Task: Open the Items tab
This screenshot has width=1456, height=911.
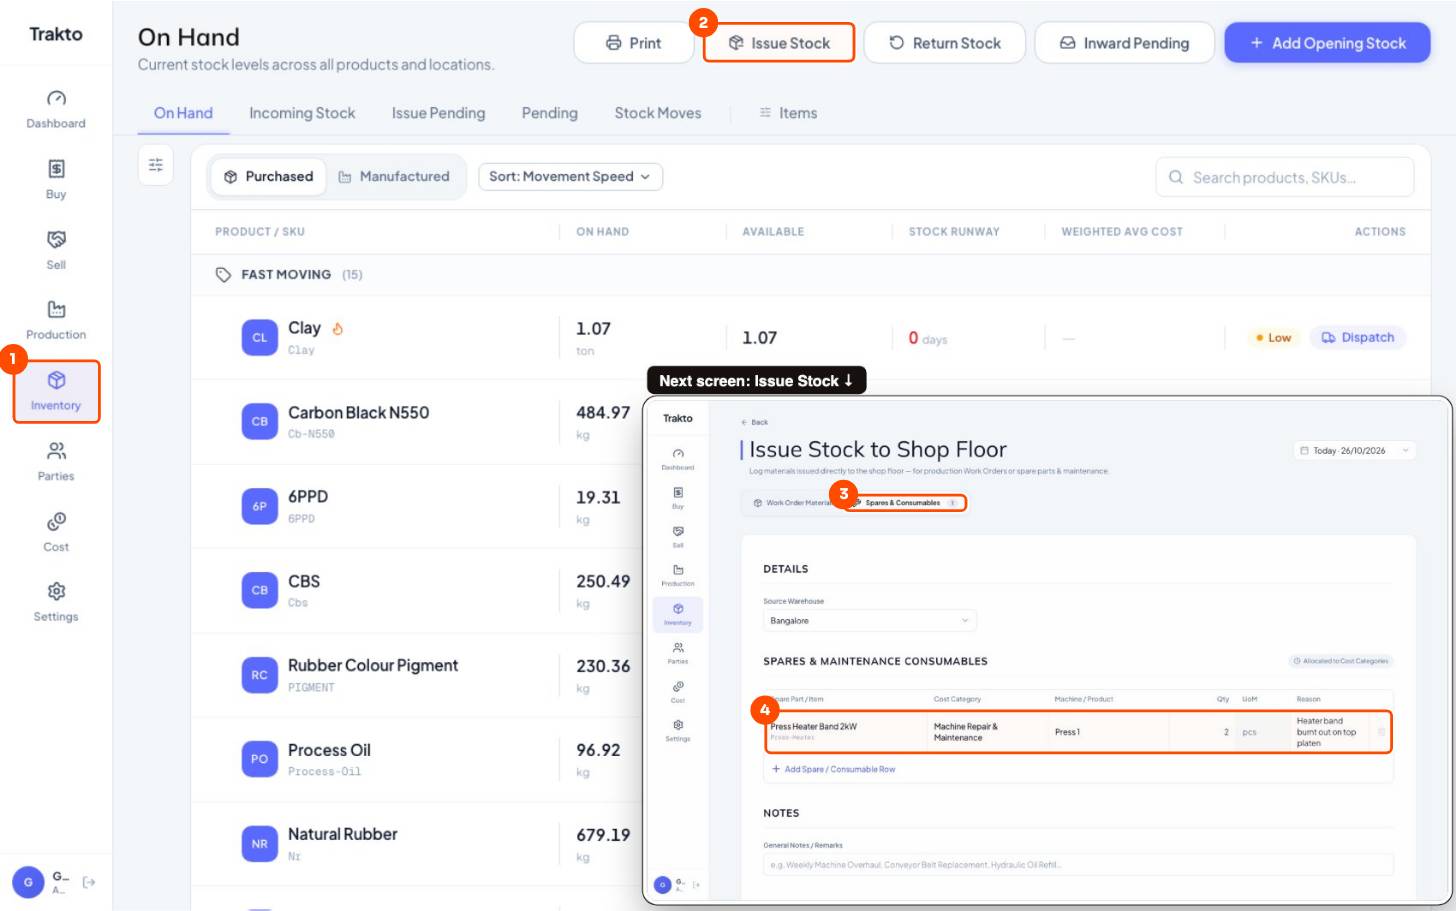Action: coord(788,113)
